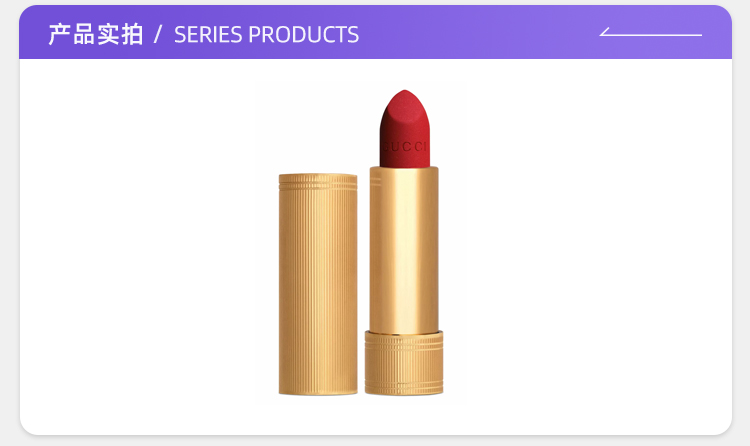Image resolution: width=750 pixels, height=446 pixels.
Task: Click the bottom edge of the lipstick cap
Action: [318, 393]
